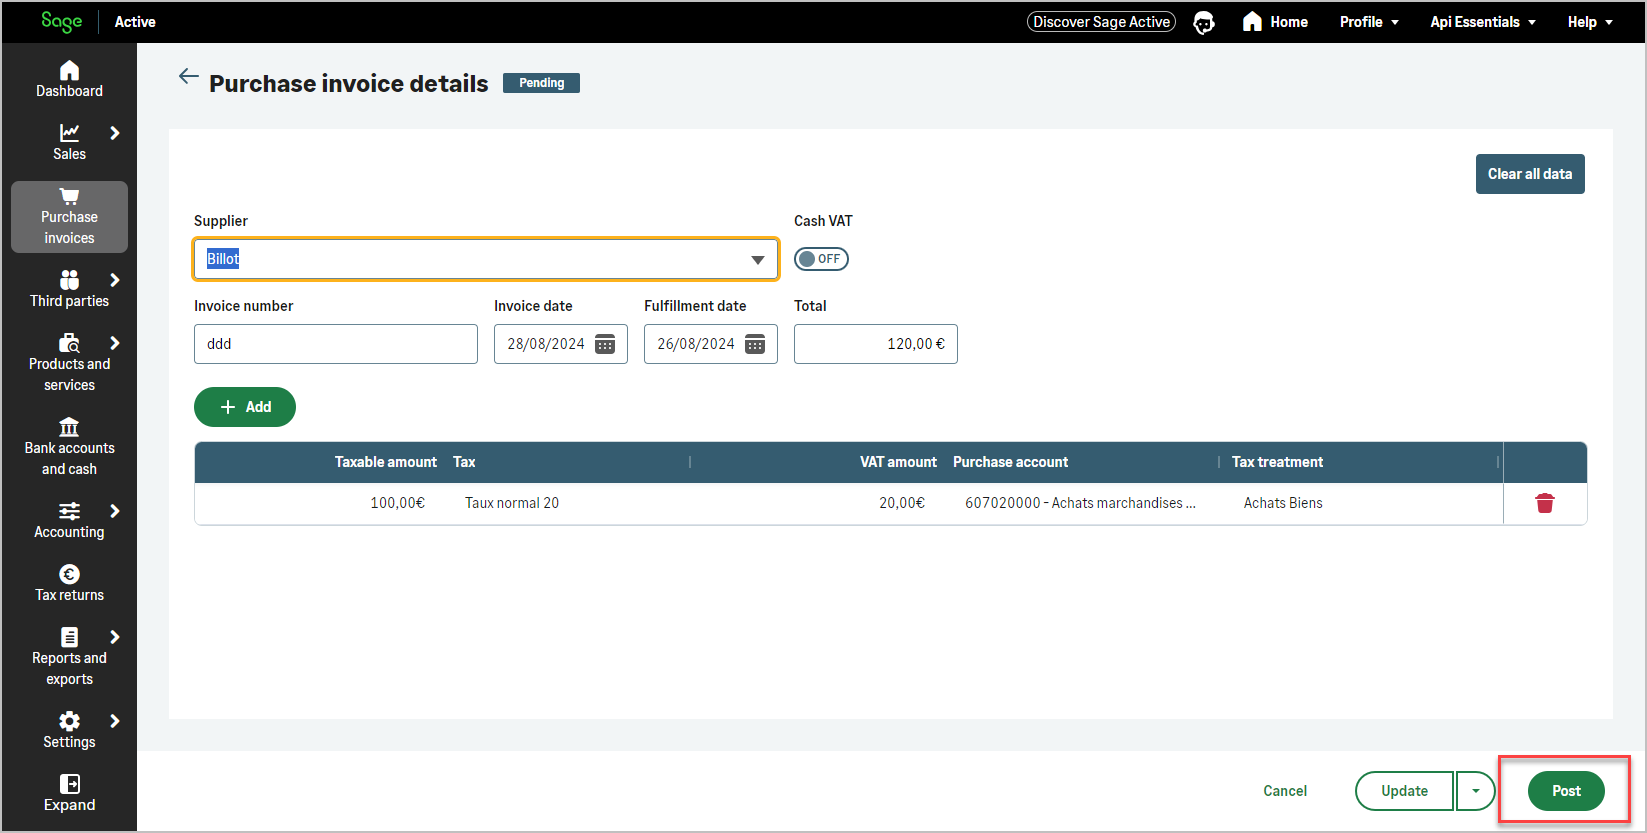Click the Fulfillment date field text

pyautogui.click(x=696, y=344)
